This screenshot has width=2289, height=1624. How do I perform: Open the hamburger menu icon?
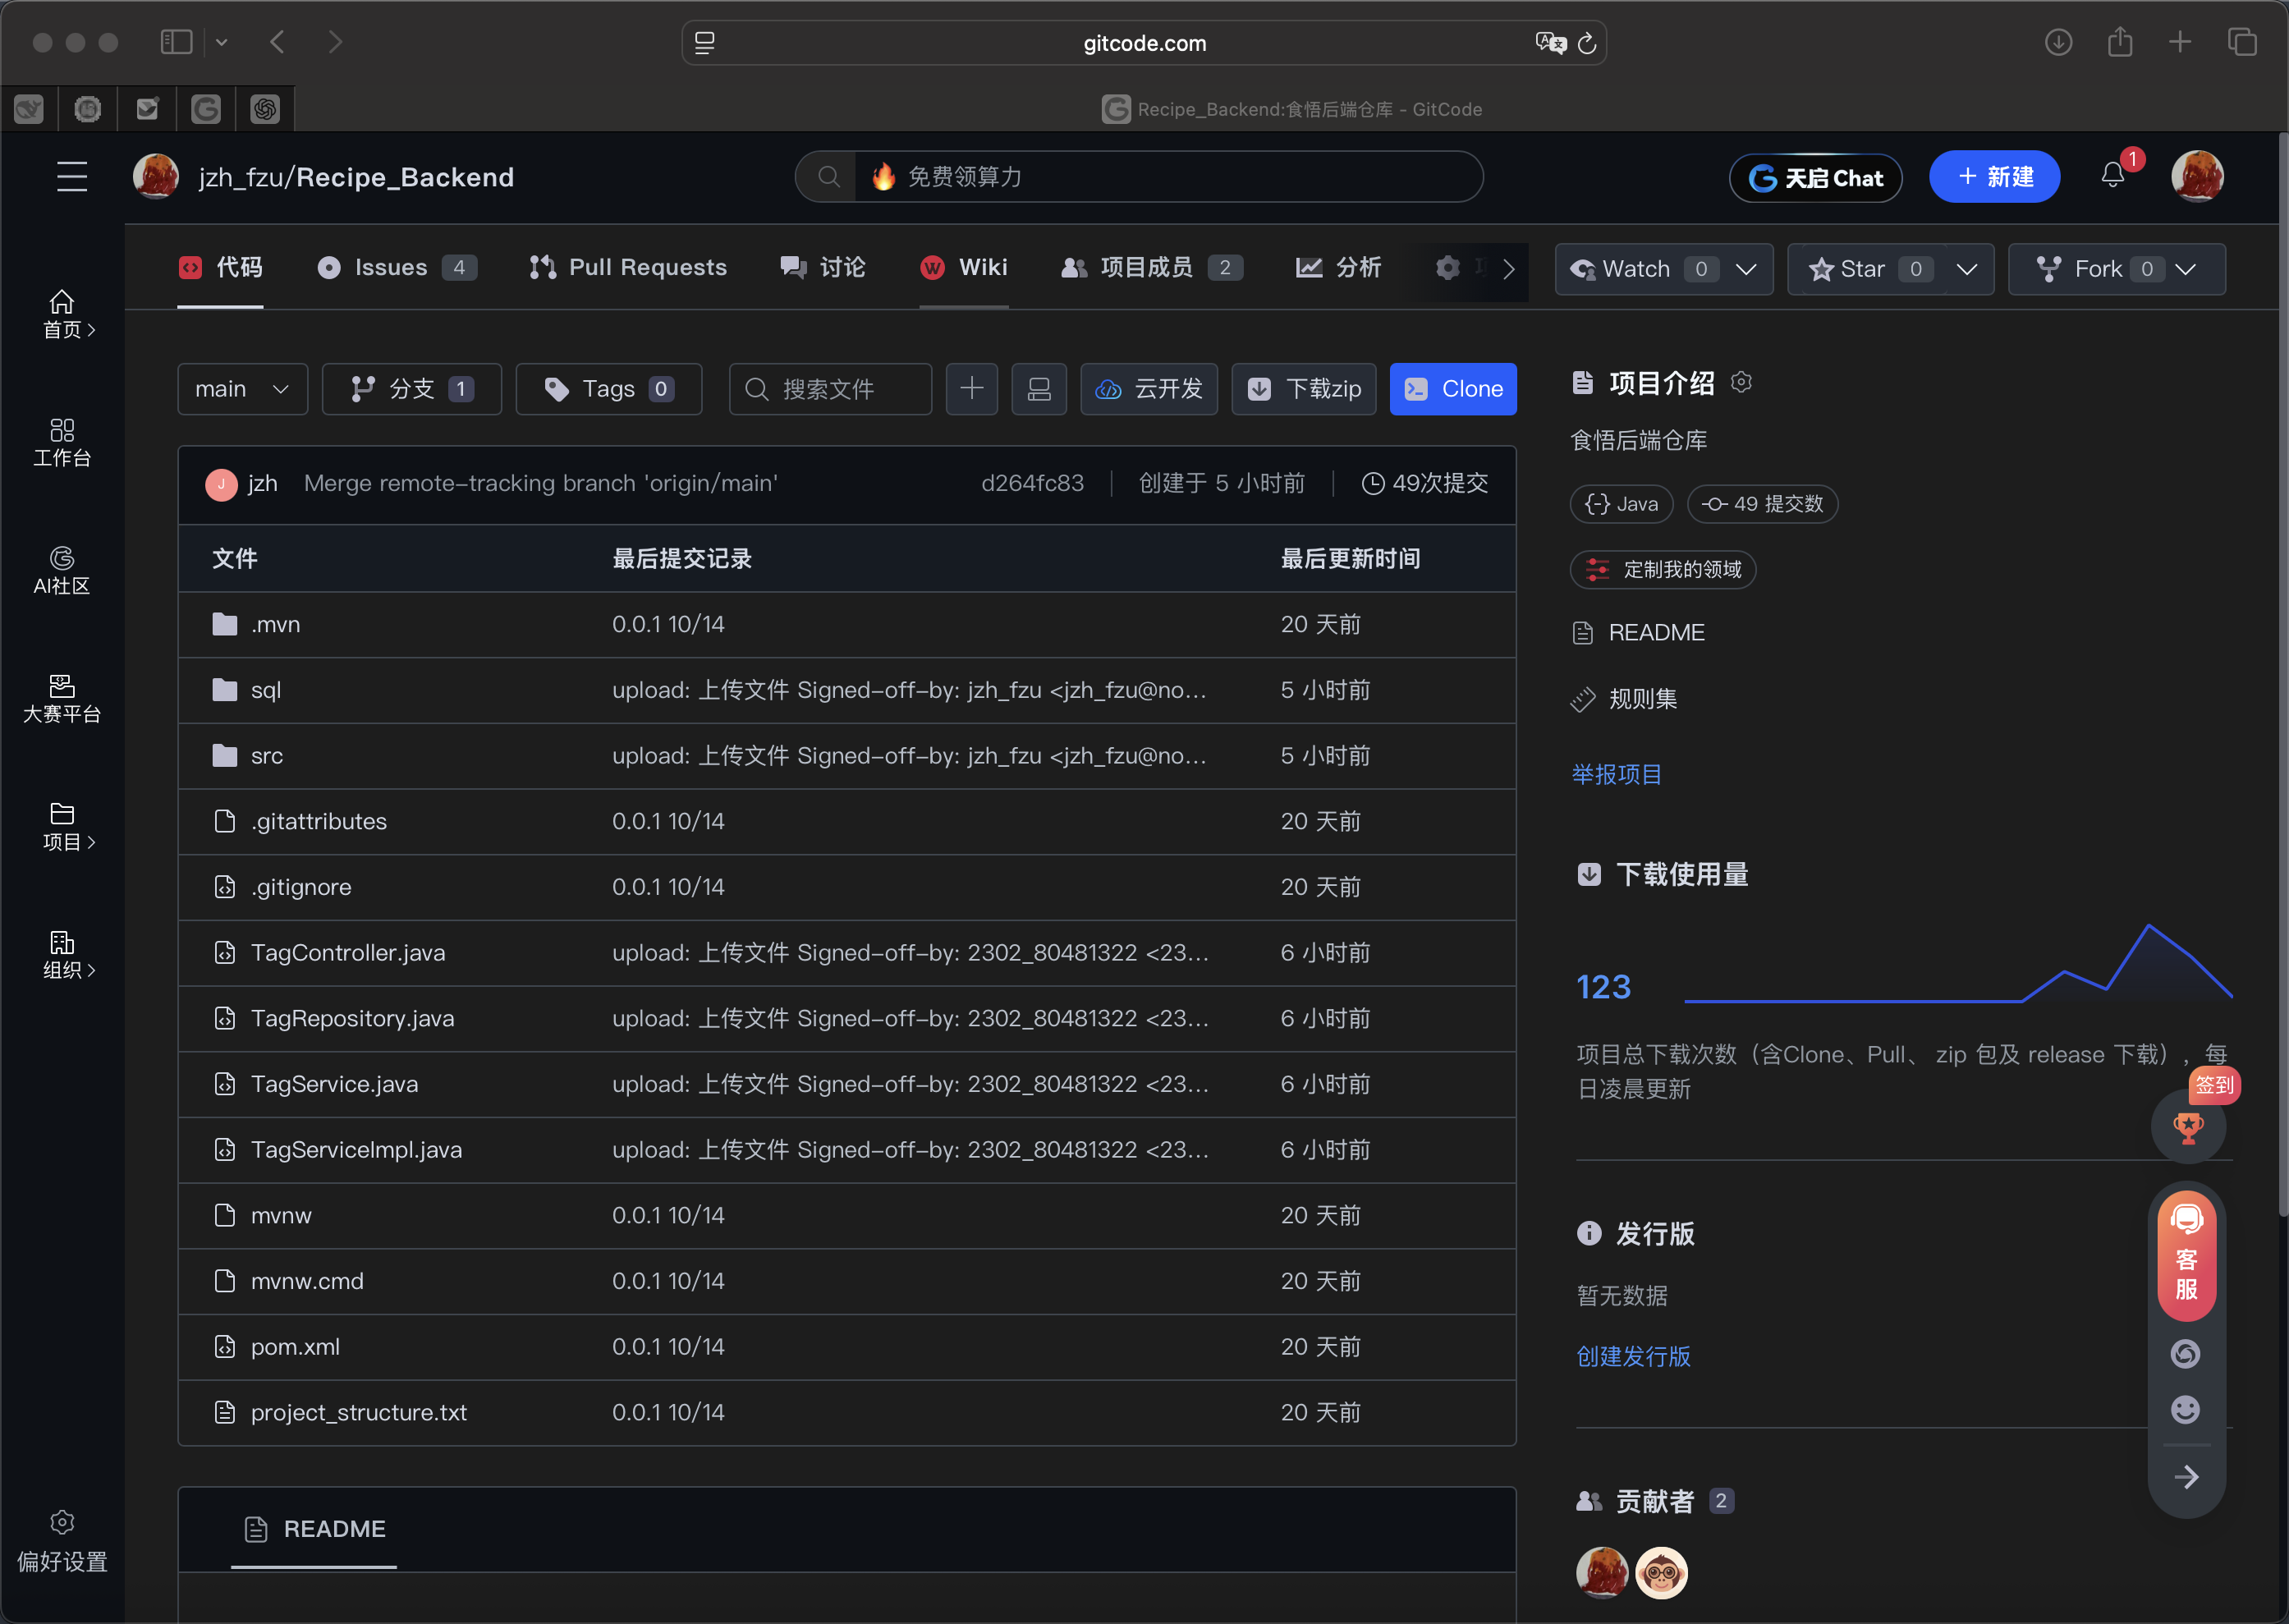click(x=71, y=177)
